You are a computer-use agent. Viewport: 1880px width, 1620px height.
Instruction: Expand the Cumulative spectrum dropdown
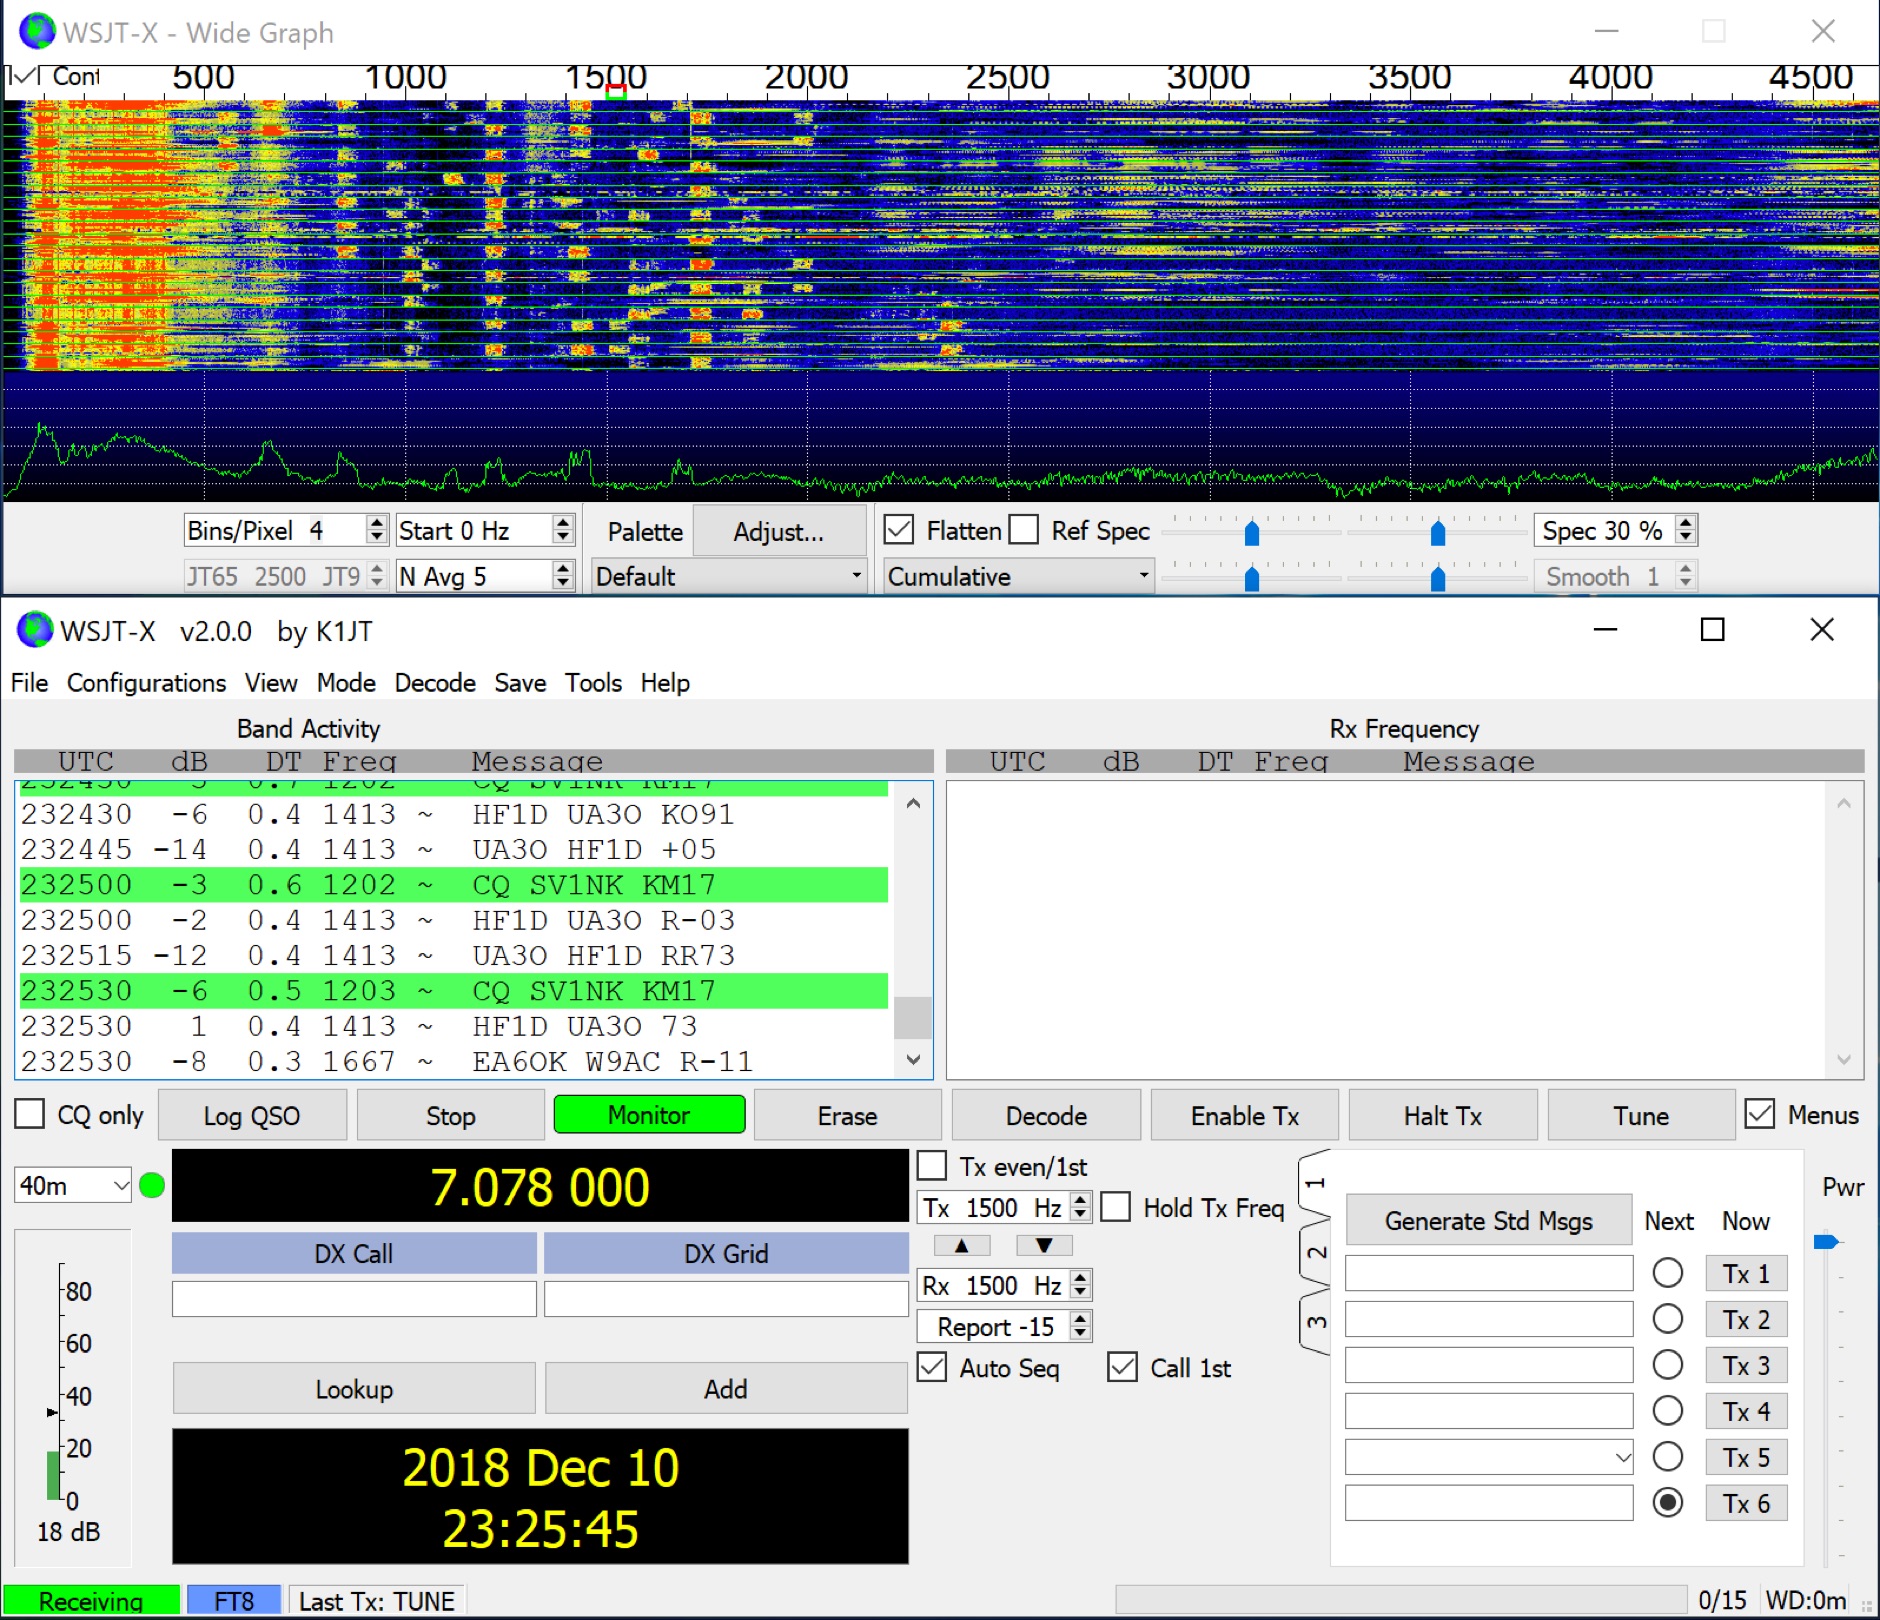click(1018, 576)
